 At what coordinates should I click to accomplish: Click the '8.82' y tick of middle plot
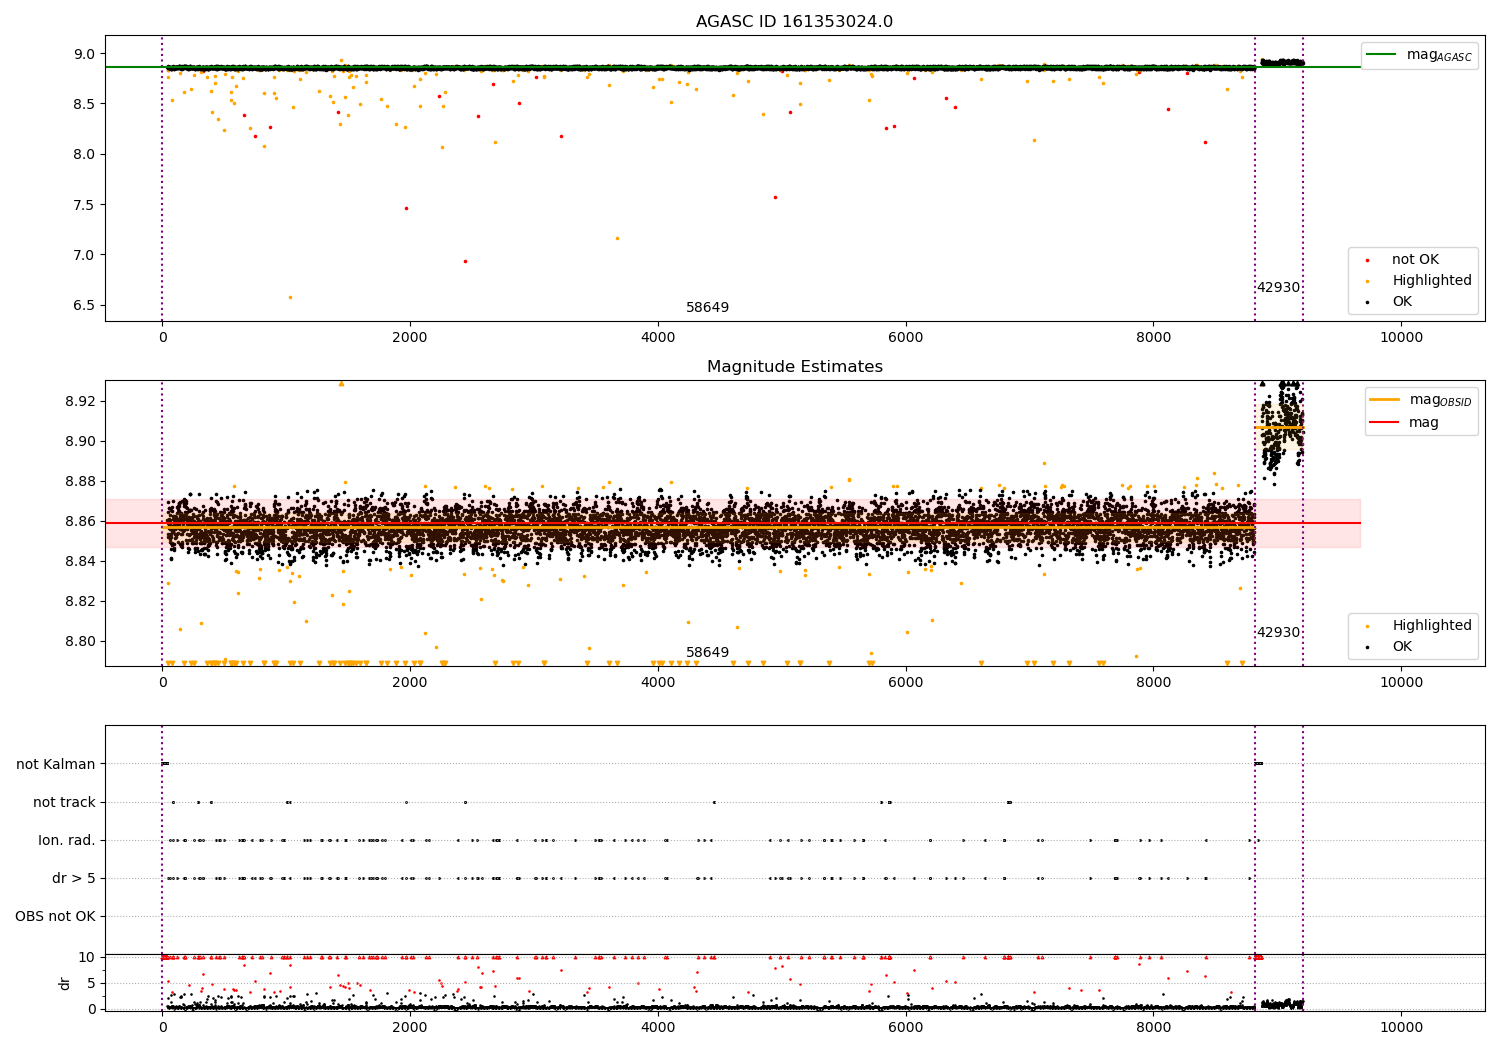(81, 601)
